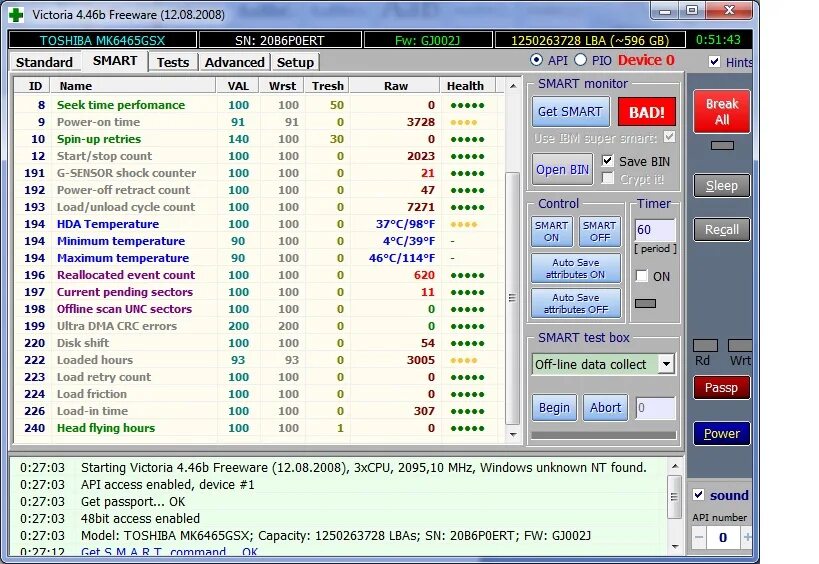Screen dimensions: 819x564
Task: Click the SMART table scrollbar thumb
Action: coord(512,298)
